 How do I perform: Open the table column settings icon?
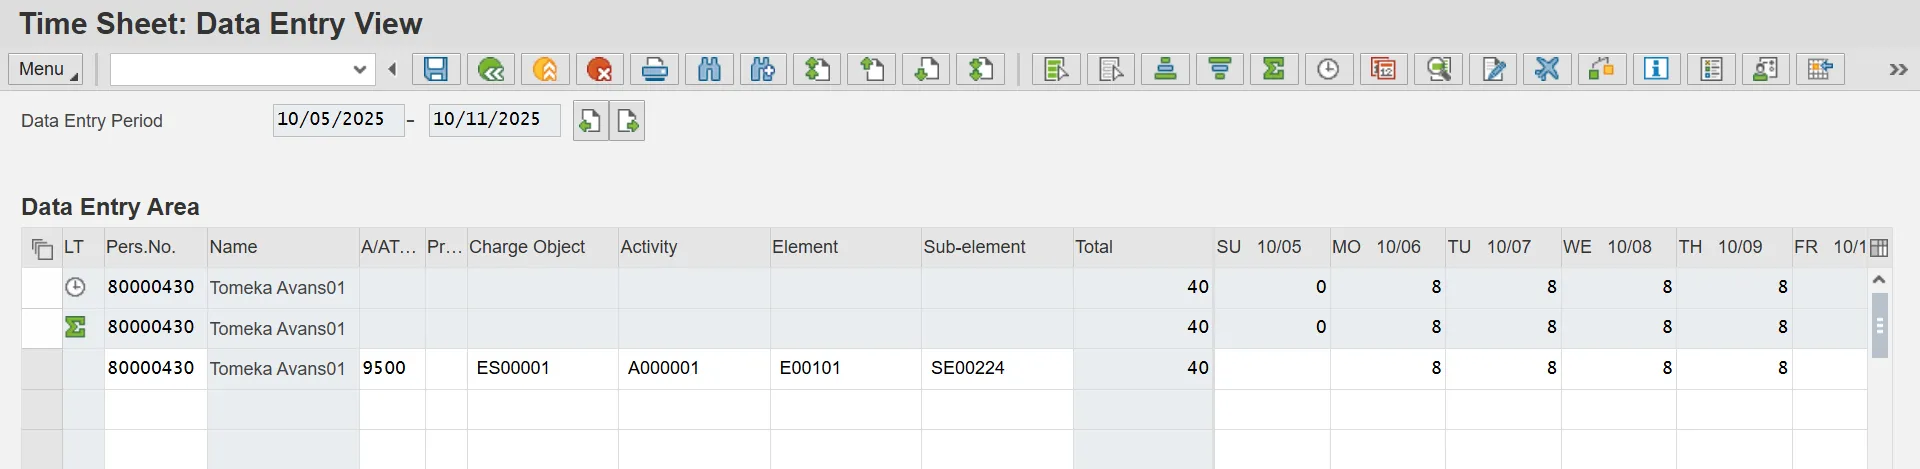[1879, 248]
